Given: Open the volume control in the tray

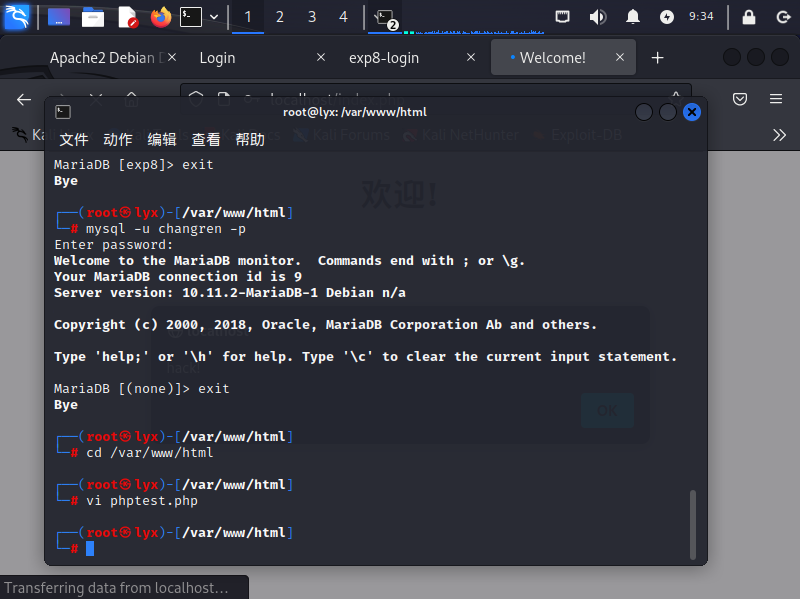Looking at the screenshot, I should coord(597,17).
